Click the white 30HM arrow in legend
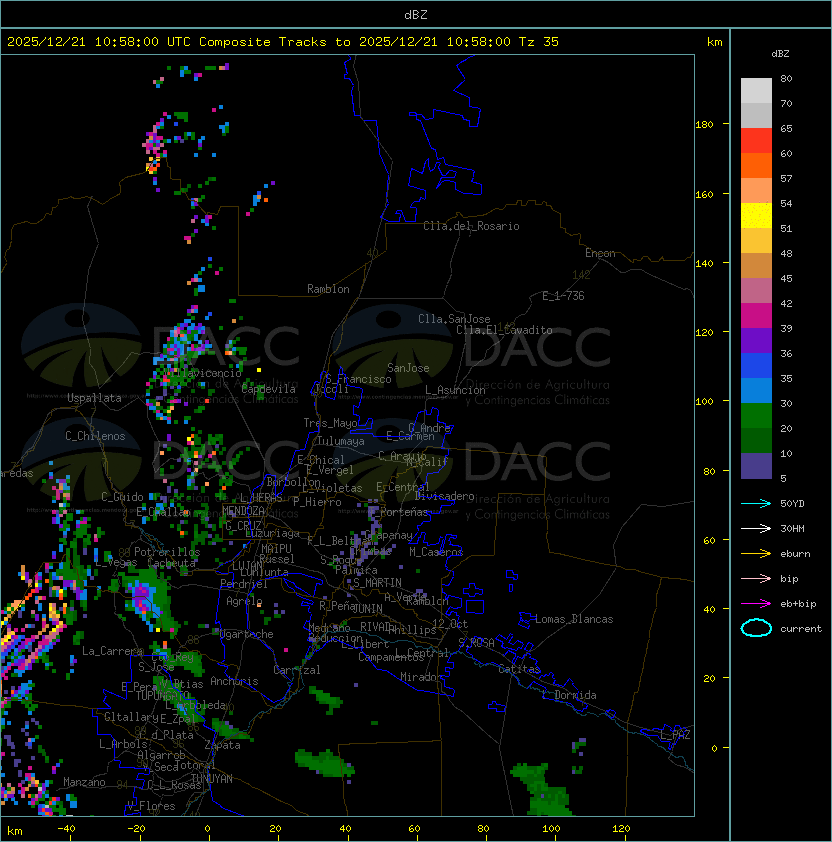The image size is (832, 842). click(756, 528)
